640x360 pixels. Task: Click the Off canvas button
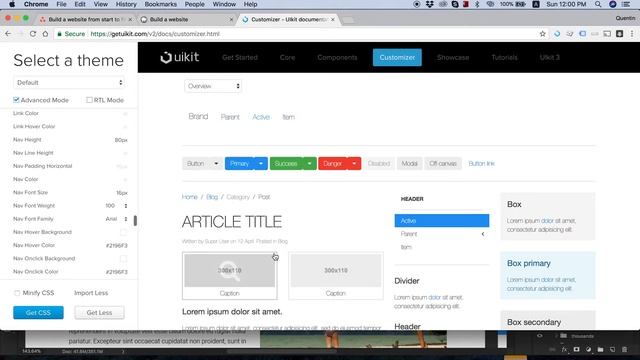(443, 164)
